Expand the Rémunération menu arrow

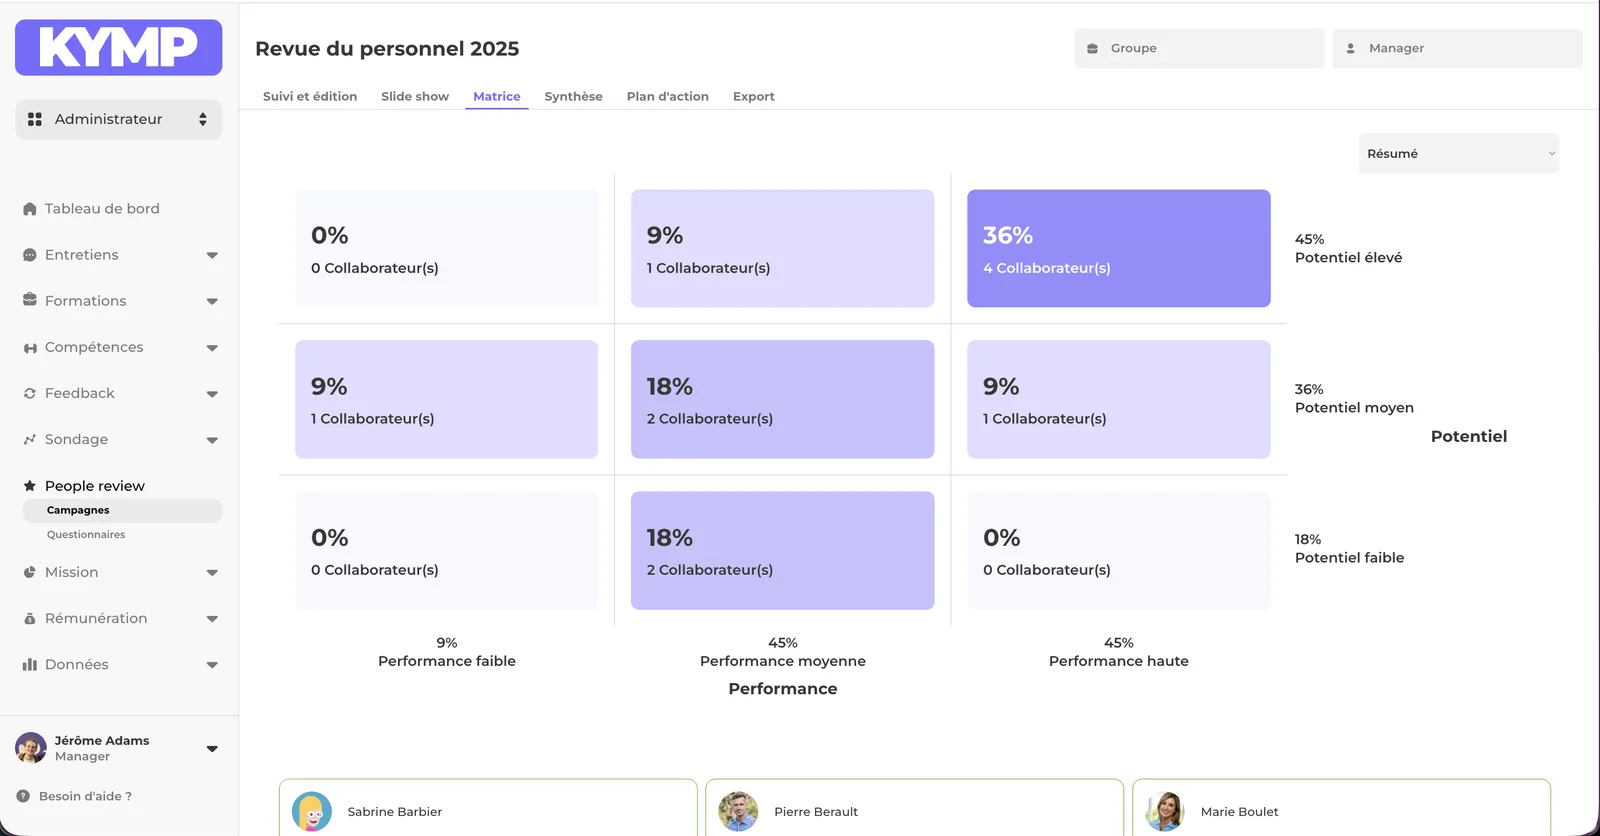point(212,619)
